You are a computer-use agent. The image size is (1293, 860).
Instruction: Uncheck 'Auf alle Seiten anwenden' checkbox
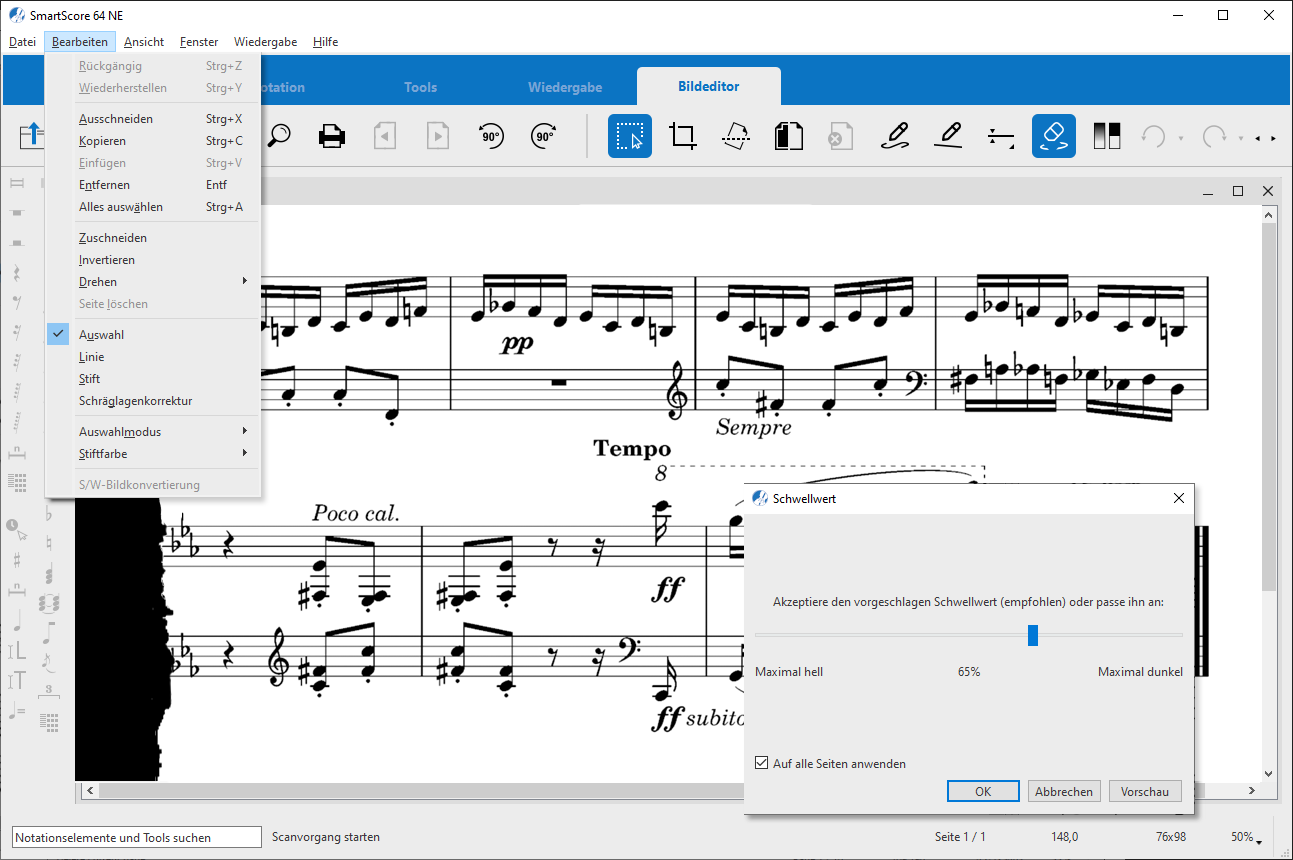coord(762,763)
